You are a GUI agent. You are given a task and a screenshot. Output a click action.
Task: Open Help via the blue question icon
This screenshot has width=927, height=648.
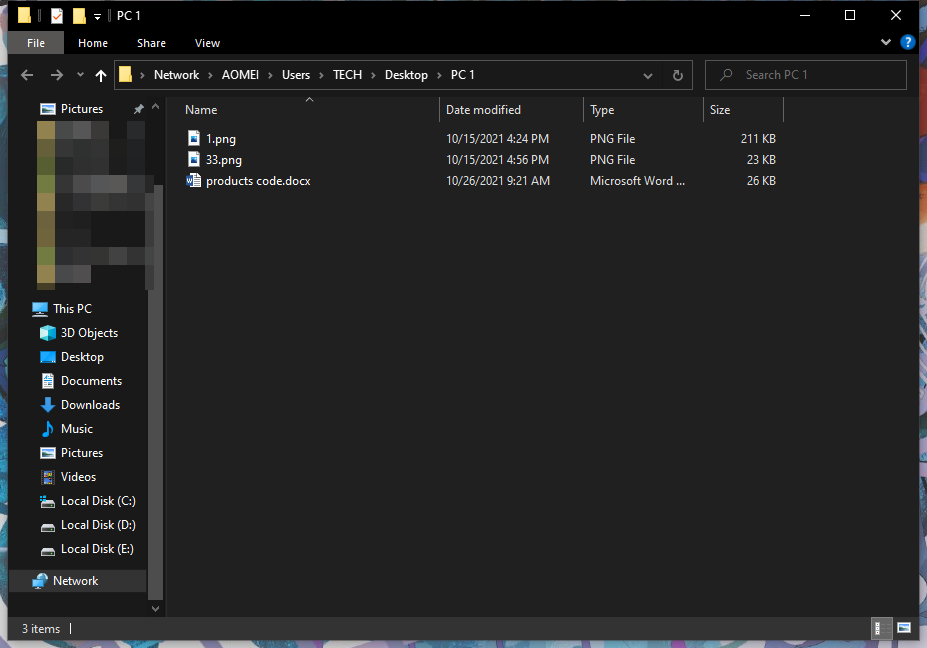tap(907, 42)
